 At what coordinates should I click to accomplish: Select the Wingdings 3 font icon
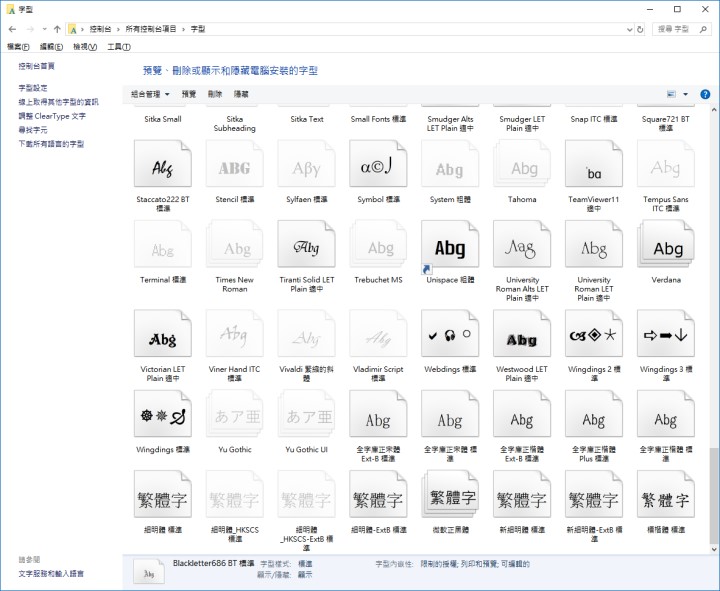click(665, 334)
